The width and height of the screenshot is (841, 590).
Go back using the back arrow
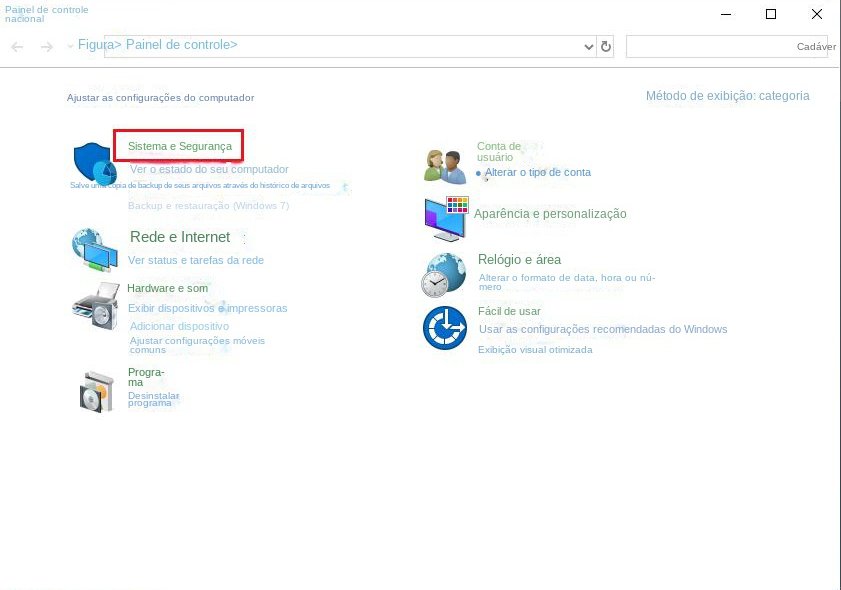point(17,47)
